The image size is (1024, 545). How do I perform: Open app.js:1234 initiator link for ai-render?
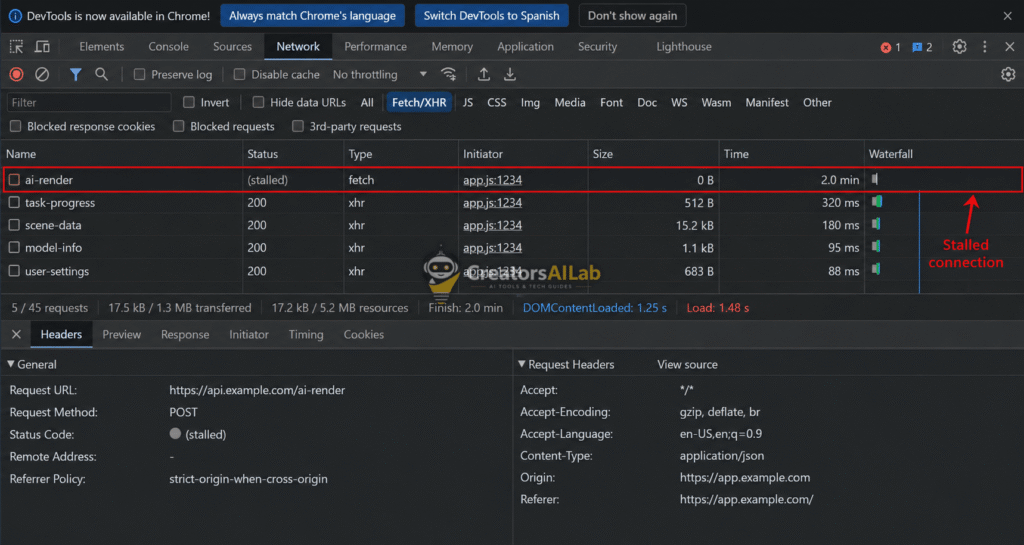point(492,180)
